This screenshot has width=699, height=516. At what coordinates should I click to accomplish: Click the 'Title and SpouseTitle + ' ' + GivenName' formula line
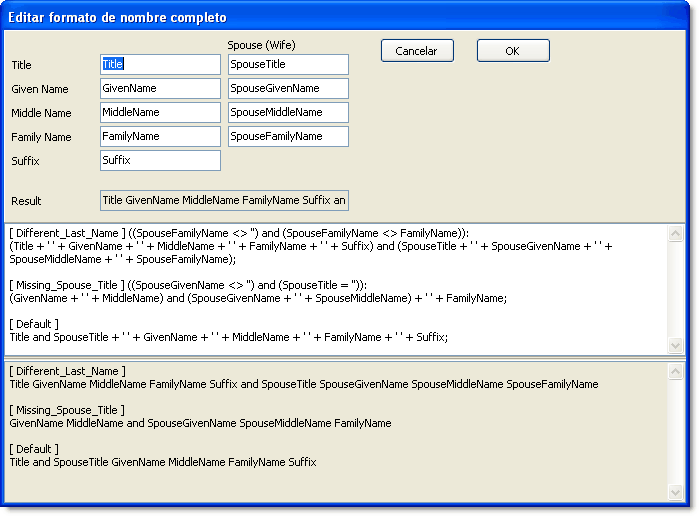coord(229,337)
